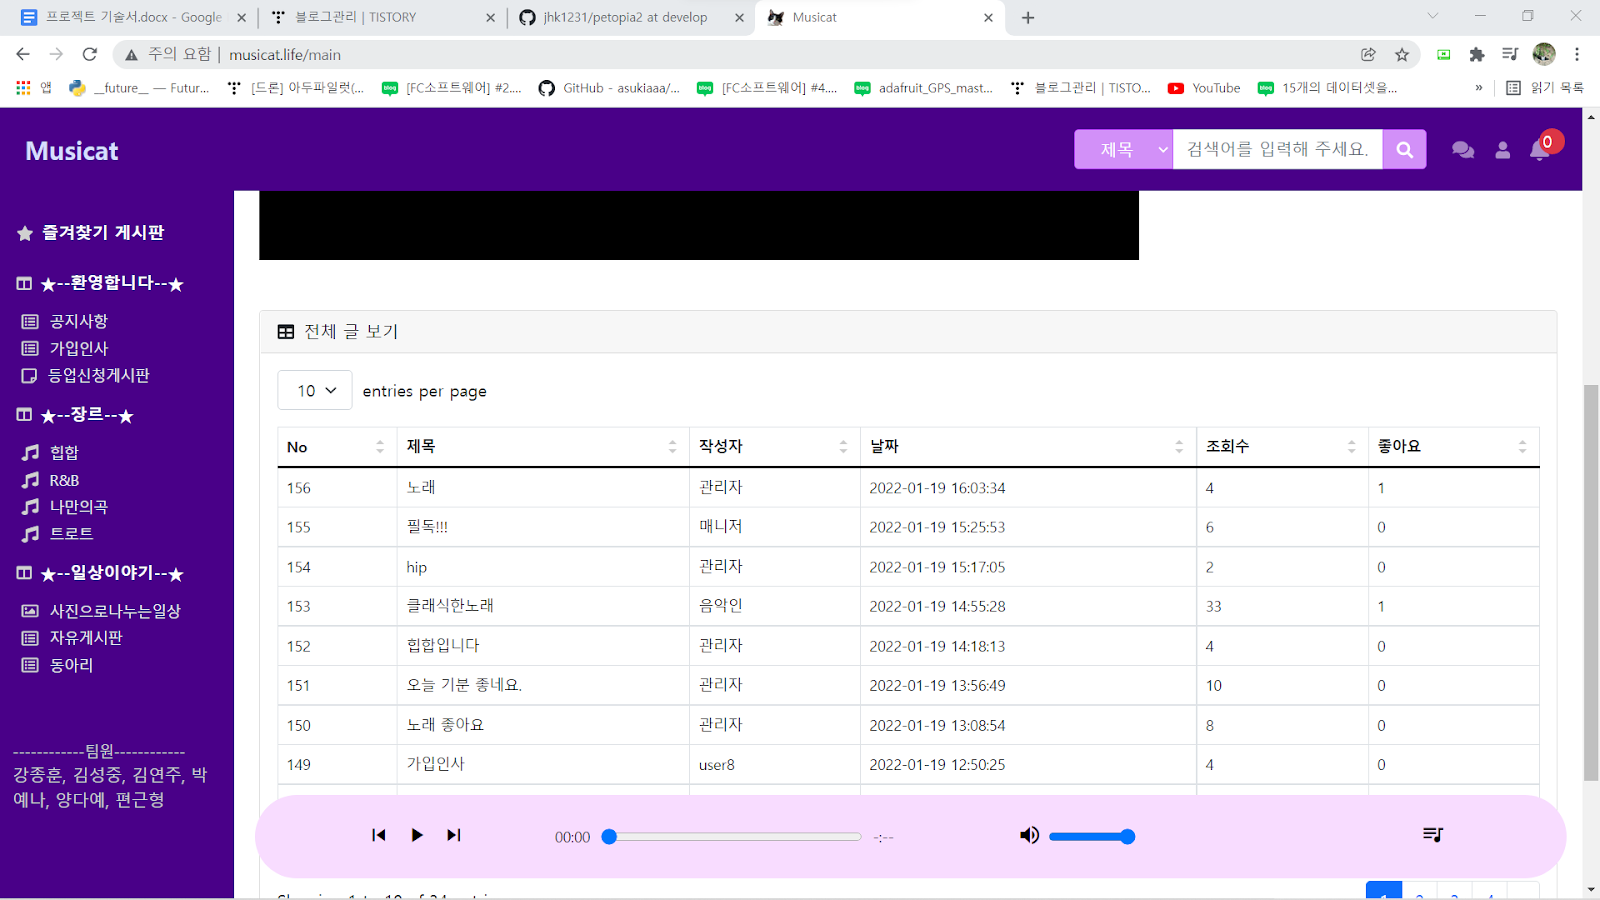Open Chrome three-dot menu
This screenshot has width=1600, height=900.
(1577, 54)
